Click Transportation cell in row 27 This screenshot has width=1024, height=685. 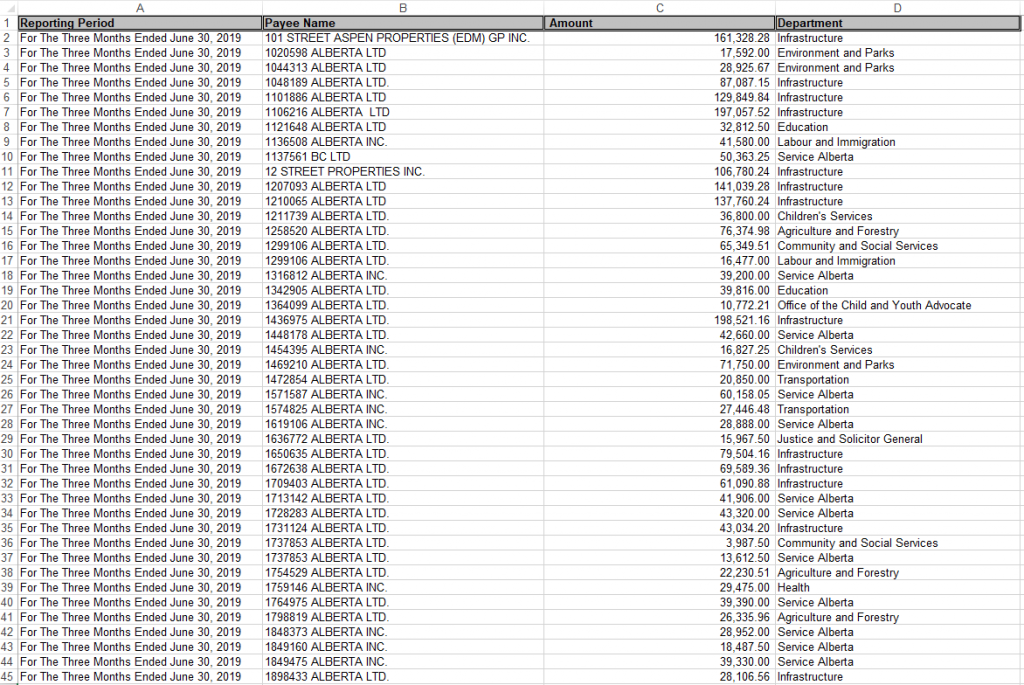(x=897, y=409)
